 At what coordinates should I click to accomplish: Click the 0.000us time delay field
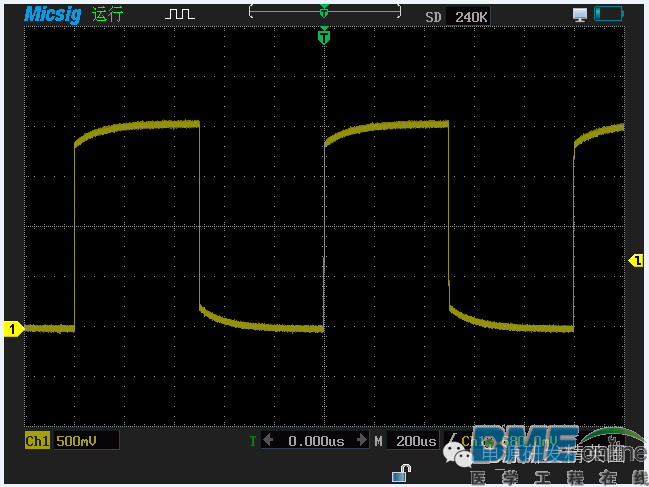click(x=315, y=441)
